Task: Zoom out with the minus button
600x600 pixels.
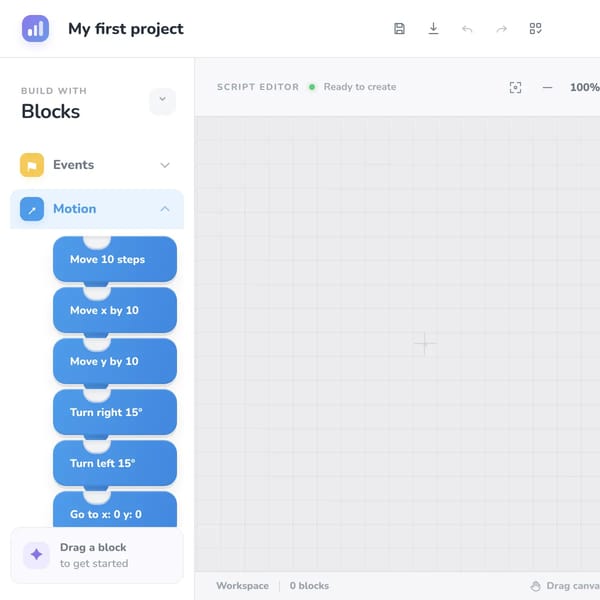Action: [x=547, y=87]
